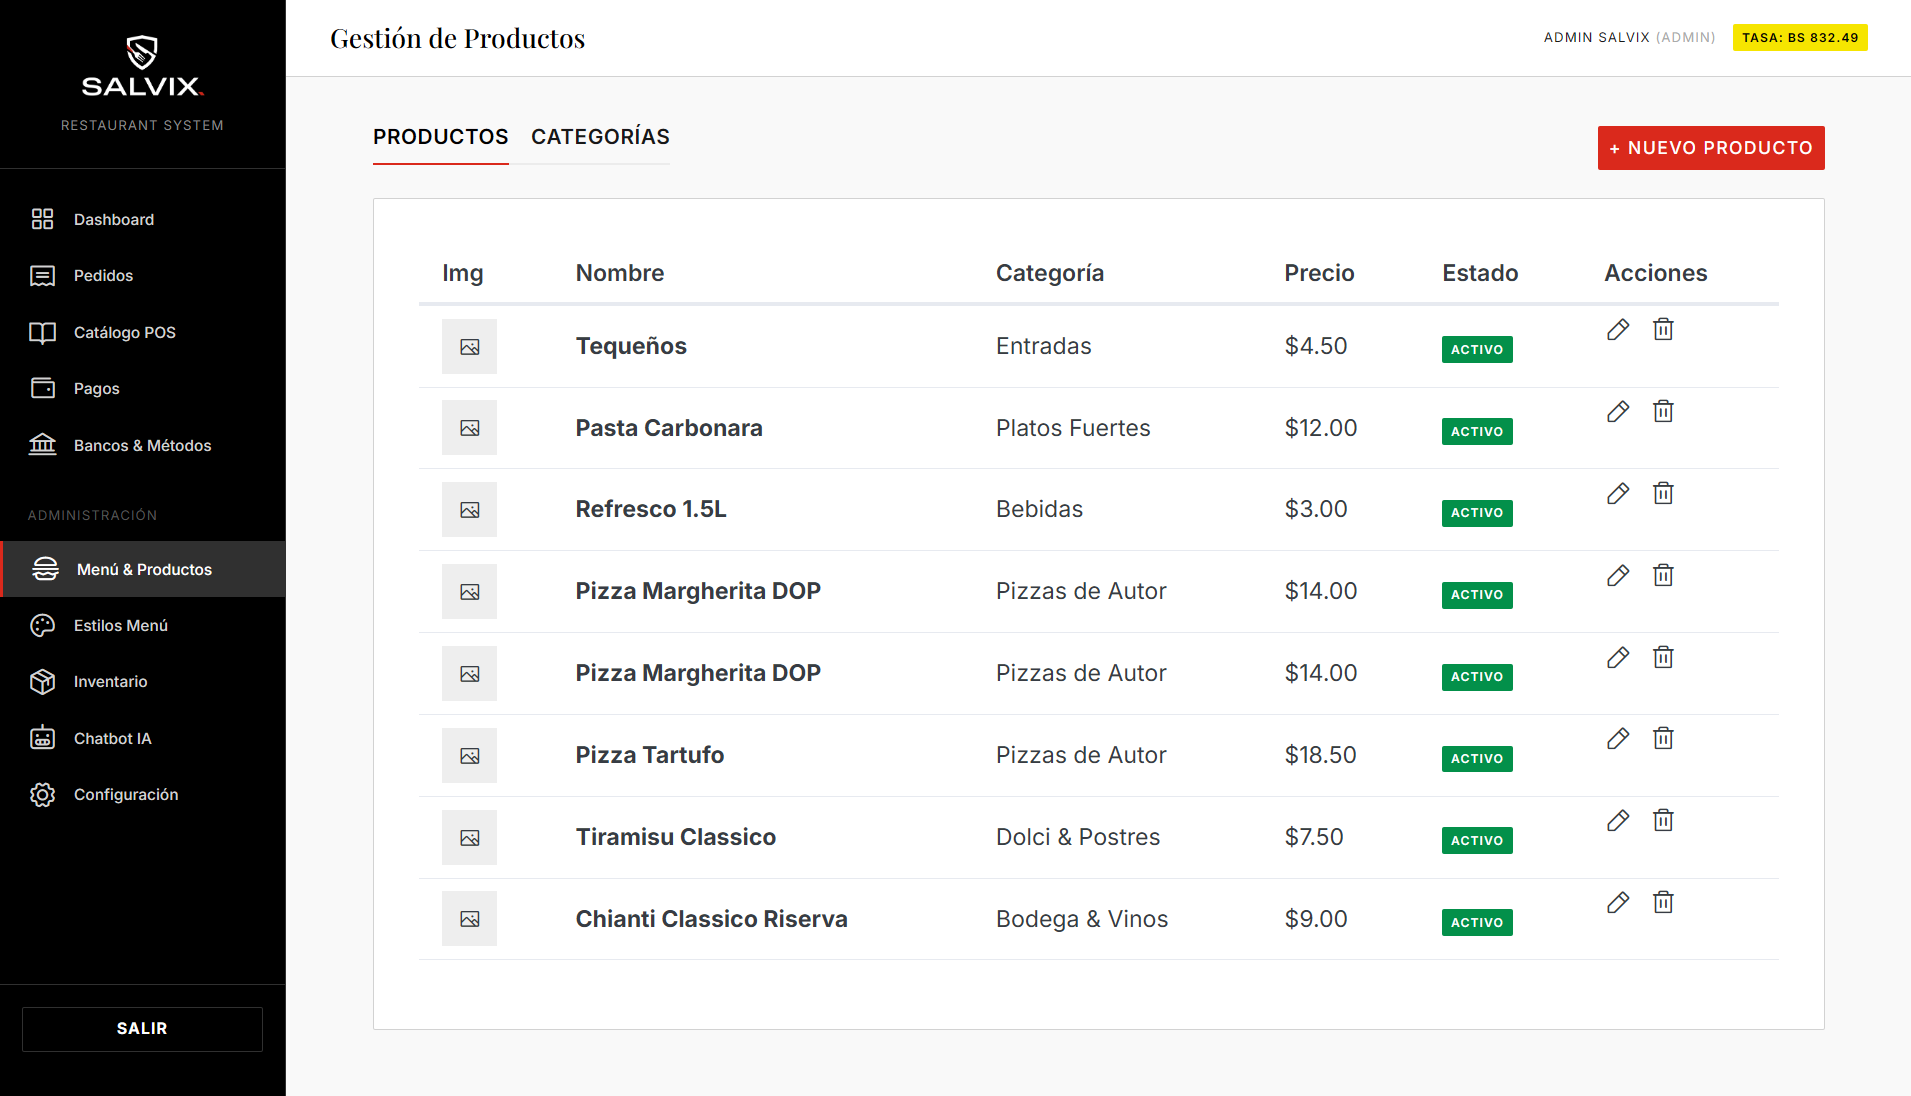Image resolution: width=1911 pixels, height=1096 pixels.
Task: Click the $18.50 price cell
Action: coord(1320,755)
